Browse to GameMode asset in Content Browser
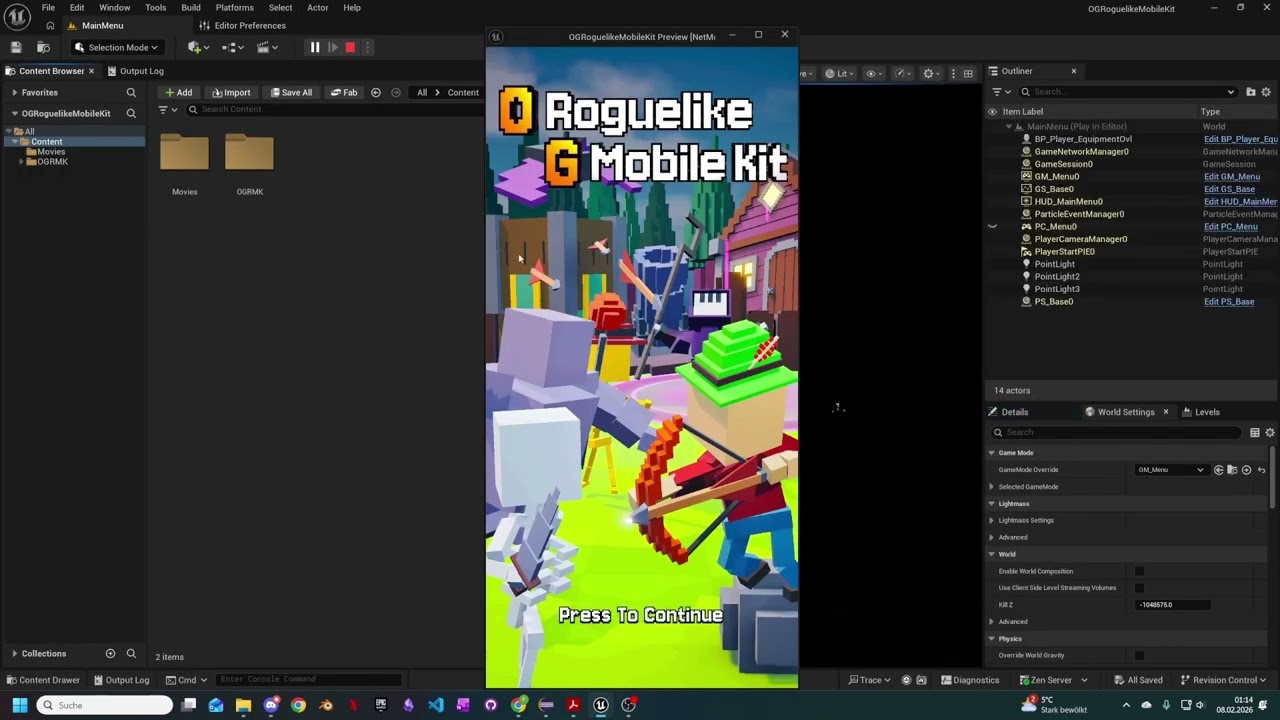The height and width of the screenshot is (720, 1280). pyautogui.click(x=1232, y=470)
